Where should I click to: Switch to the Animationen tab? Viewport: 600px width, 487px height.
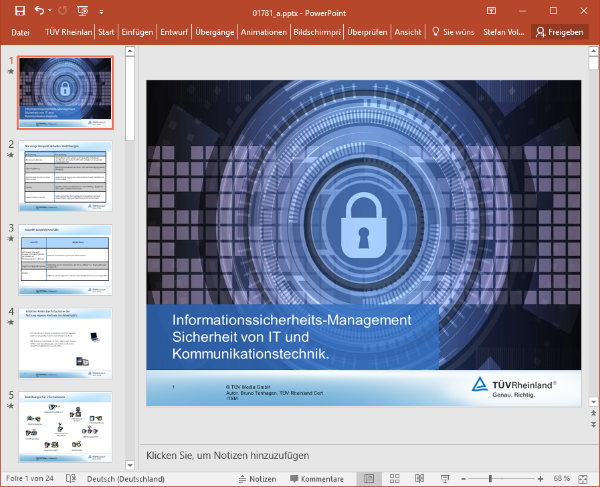click(x=264, y=32)
